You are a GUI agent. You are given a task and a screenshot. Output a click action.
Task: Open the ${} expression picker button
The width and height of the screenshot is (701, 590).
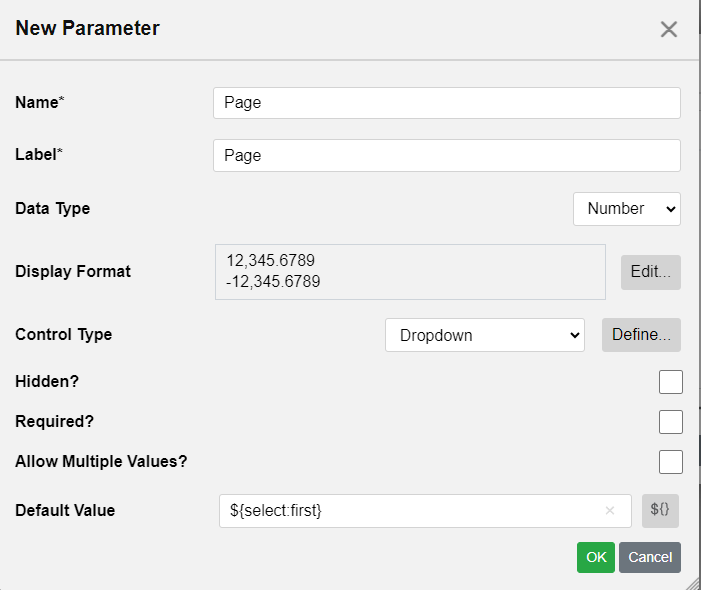coord(660,510)
